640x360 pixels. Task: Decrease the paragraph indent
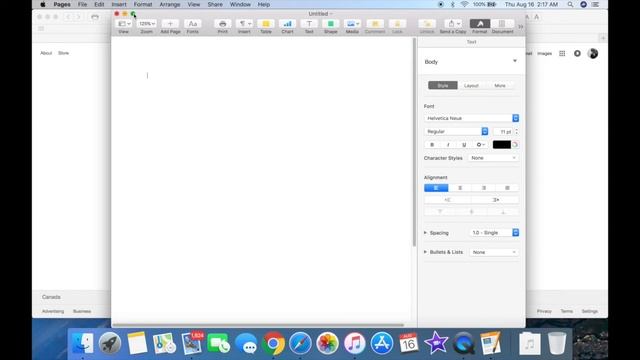point(448,200)
